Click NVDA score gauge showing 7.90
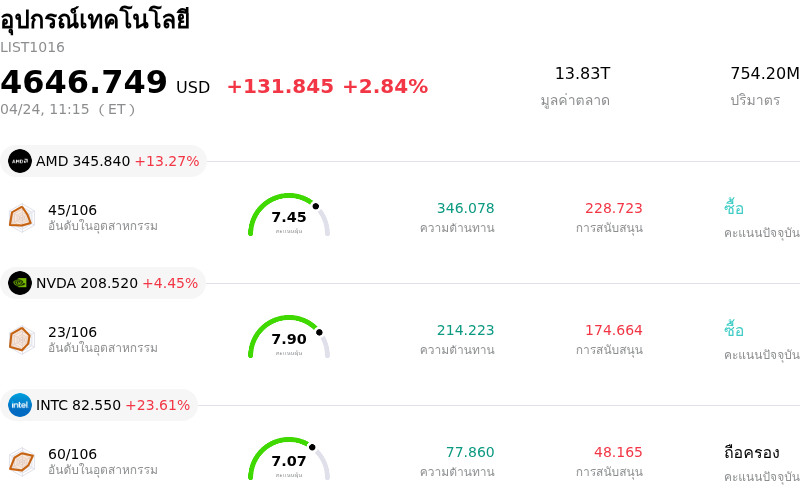Screen dimensions: 800x499 coord(289,338)
